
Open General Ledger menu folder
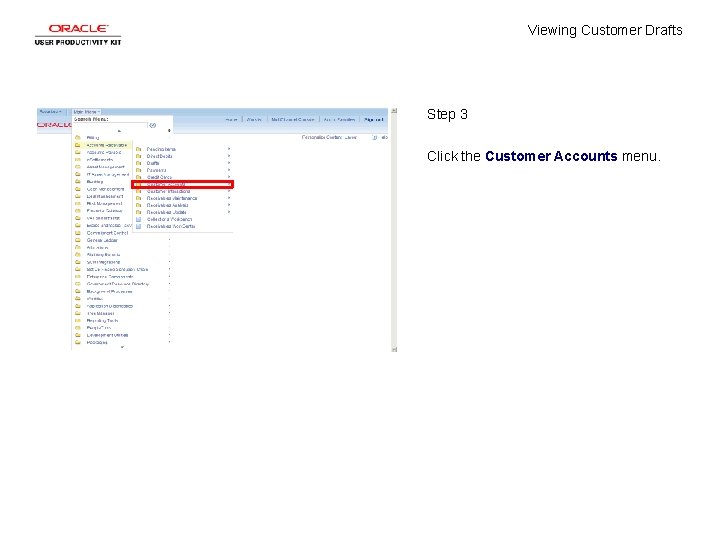coord(102,240)
